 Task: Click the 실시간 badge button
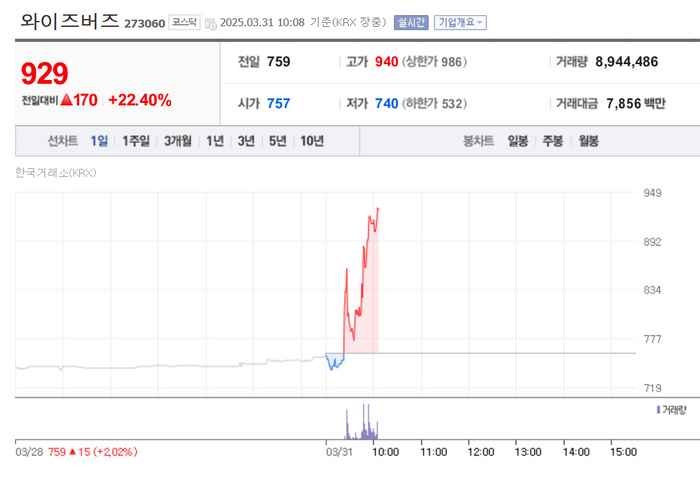tap(411, 22)
